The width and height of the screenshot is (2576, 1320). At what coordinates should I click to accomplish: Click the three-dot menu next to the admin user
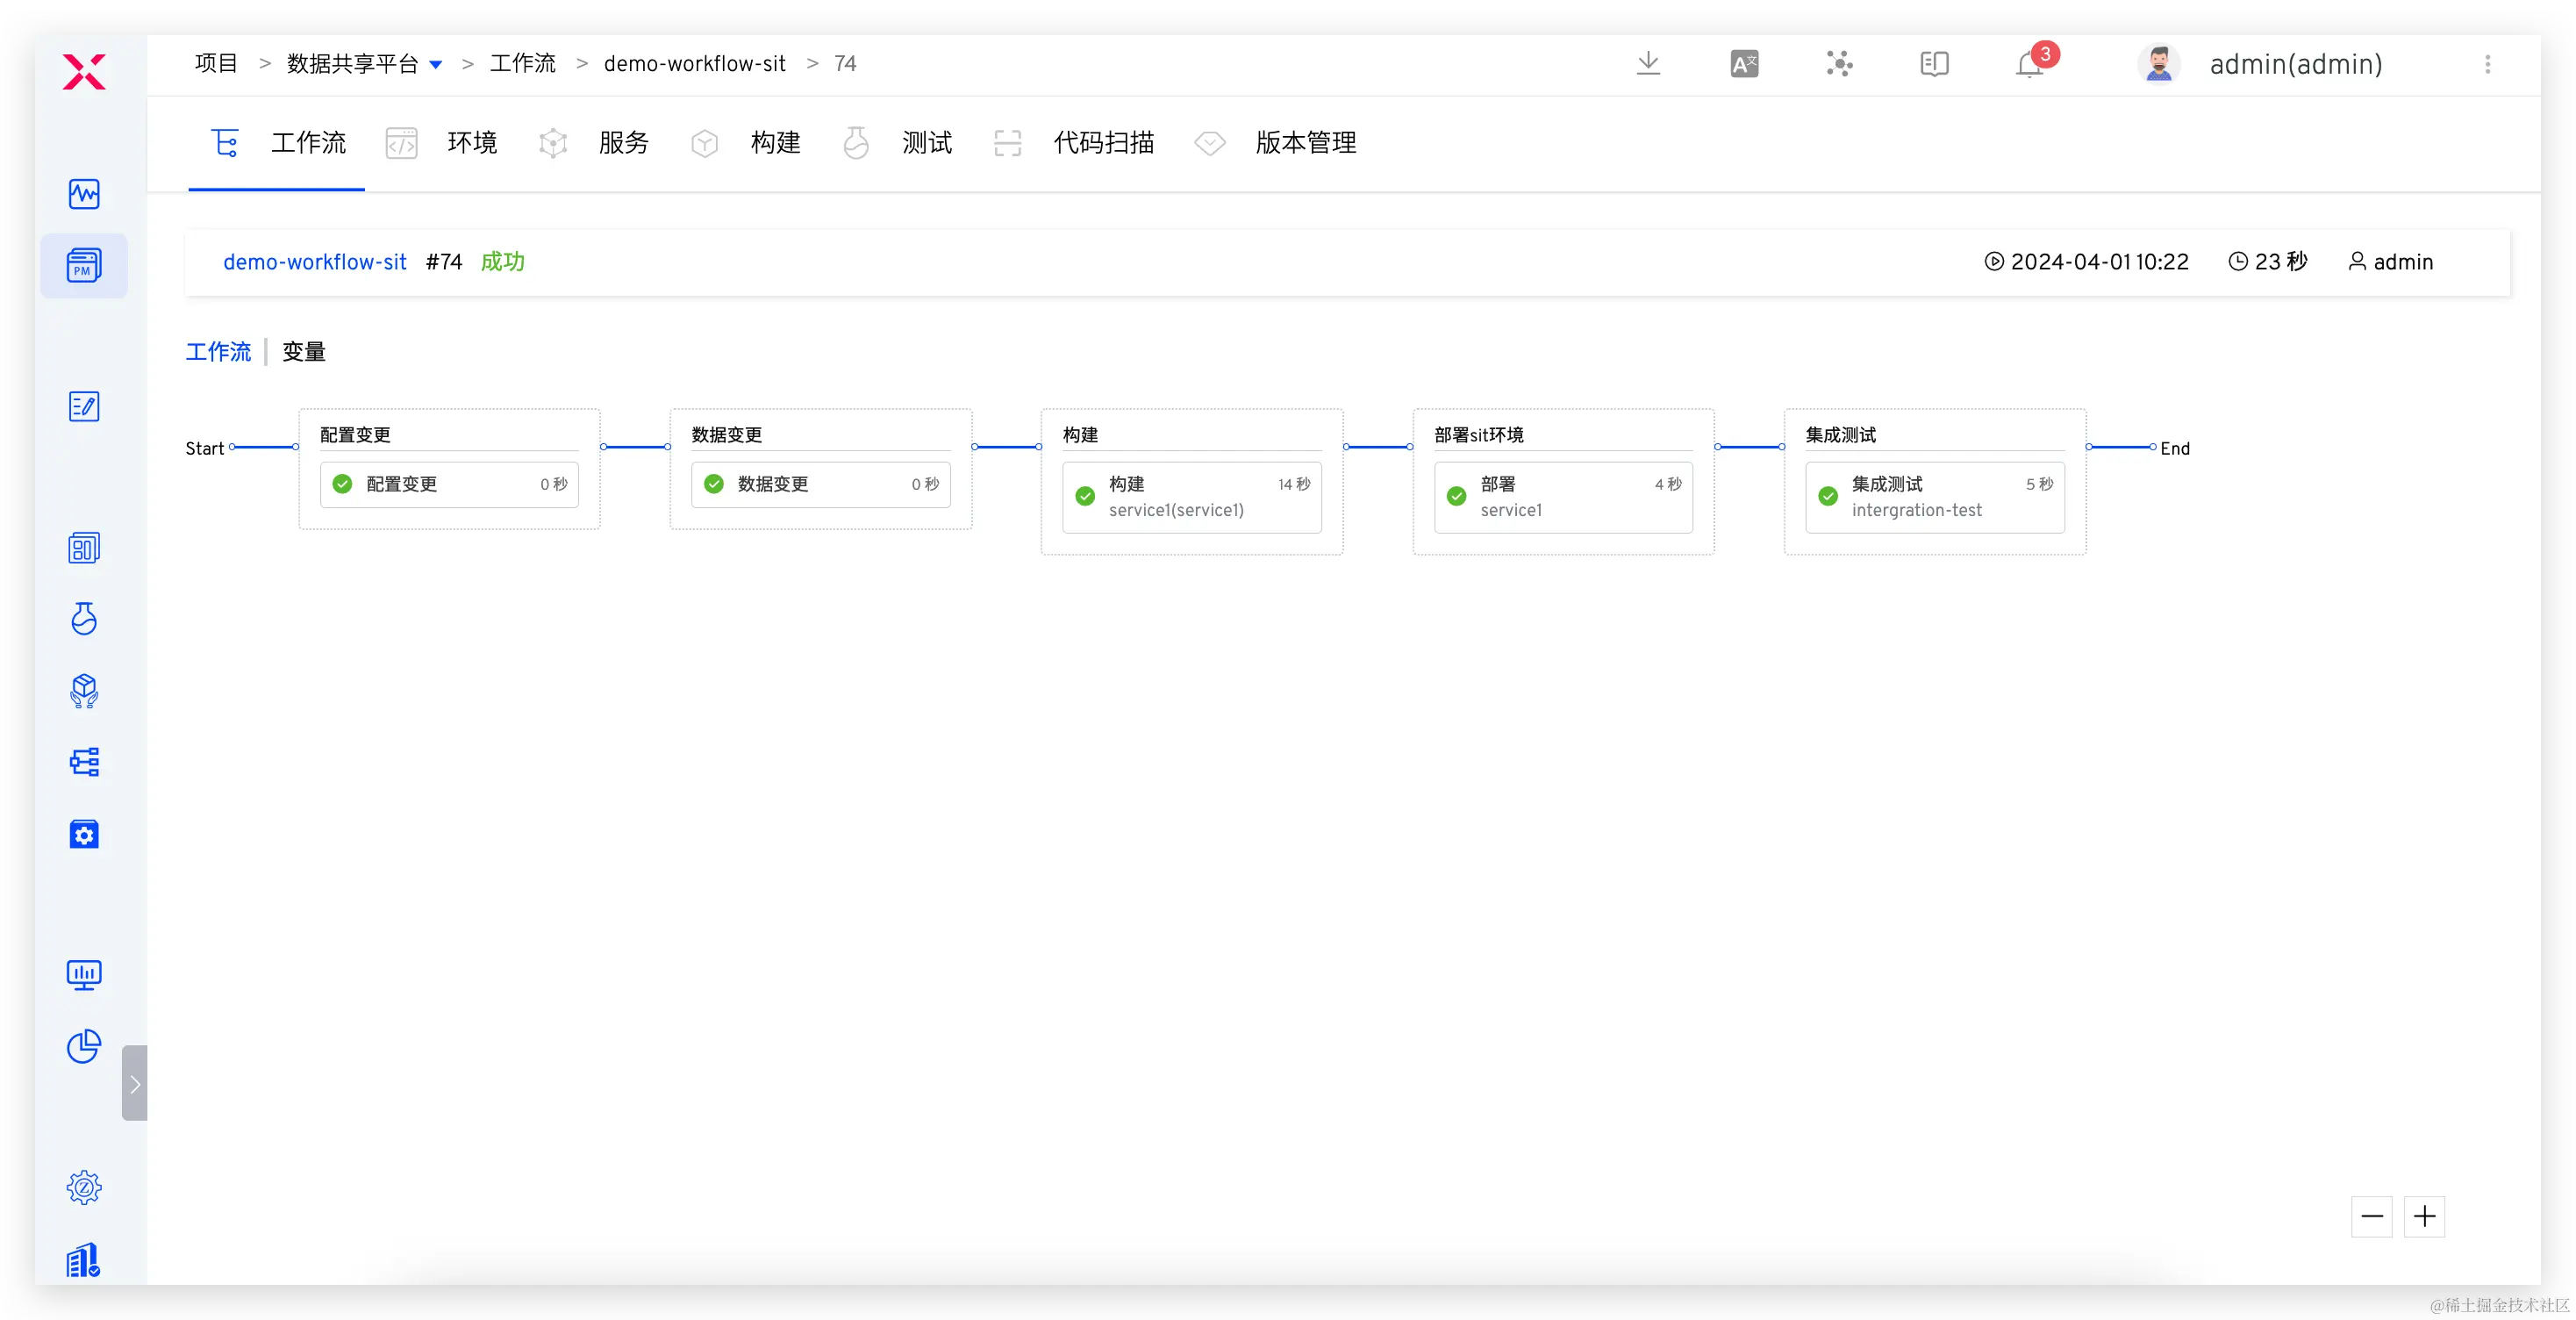[2488, 64]
